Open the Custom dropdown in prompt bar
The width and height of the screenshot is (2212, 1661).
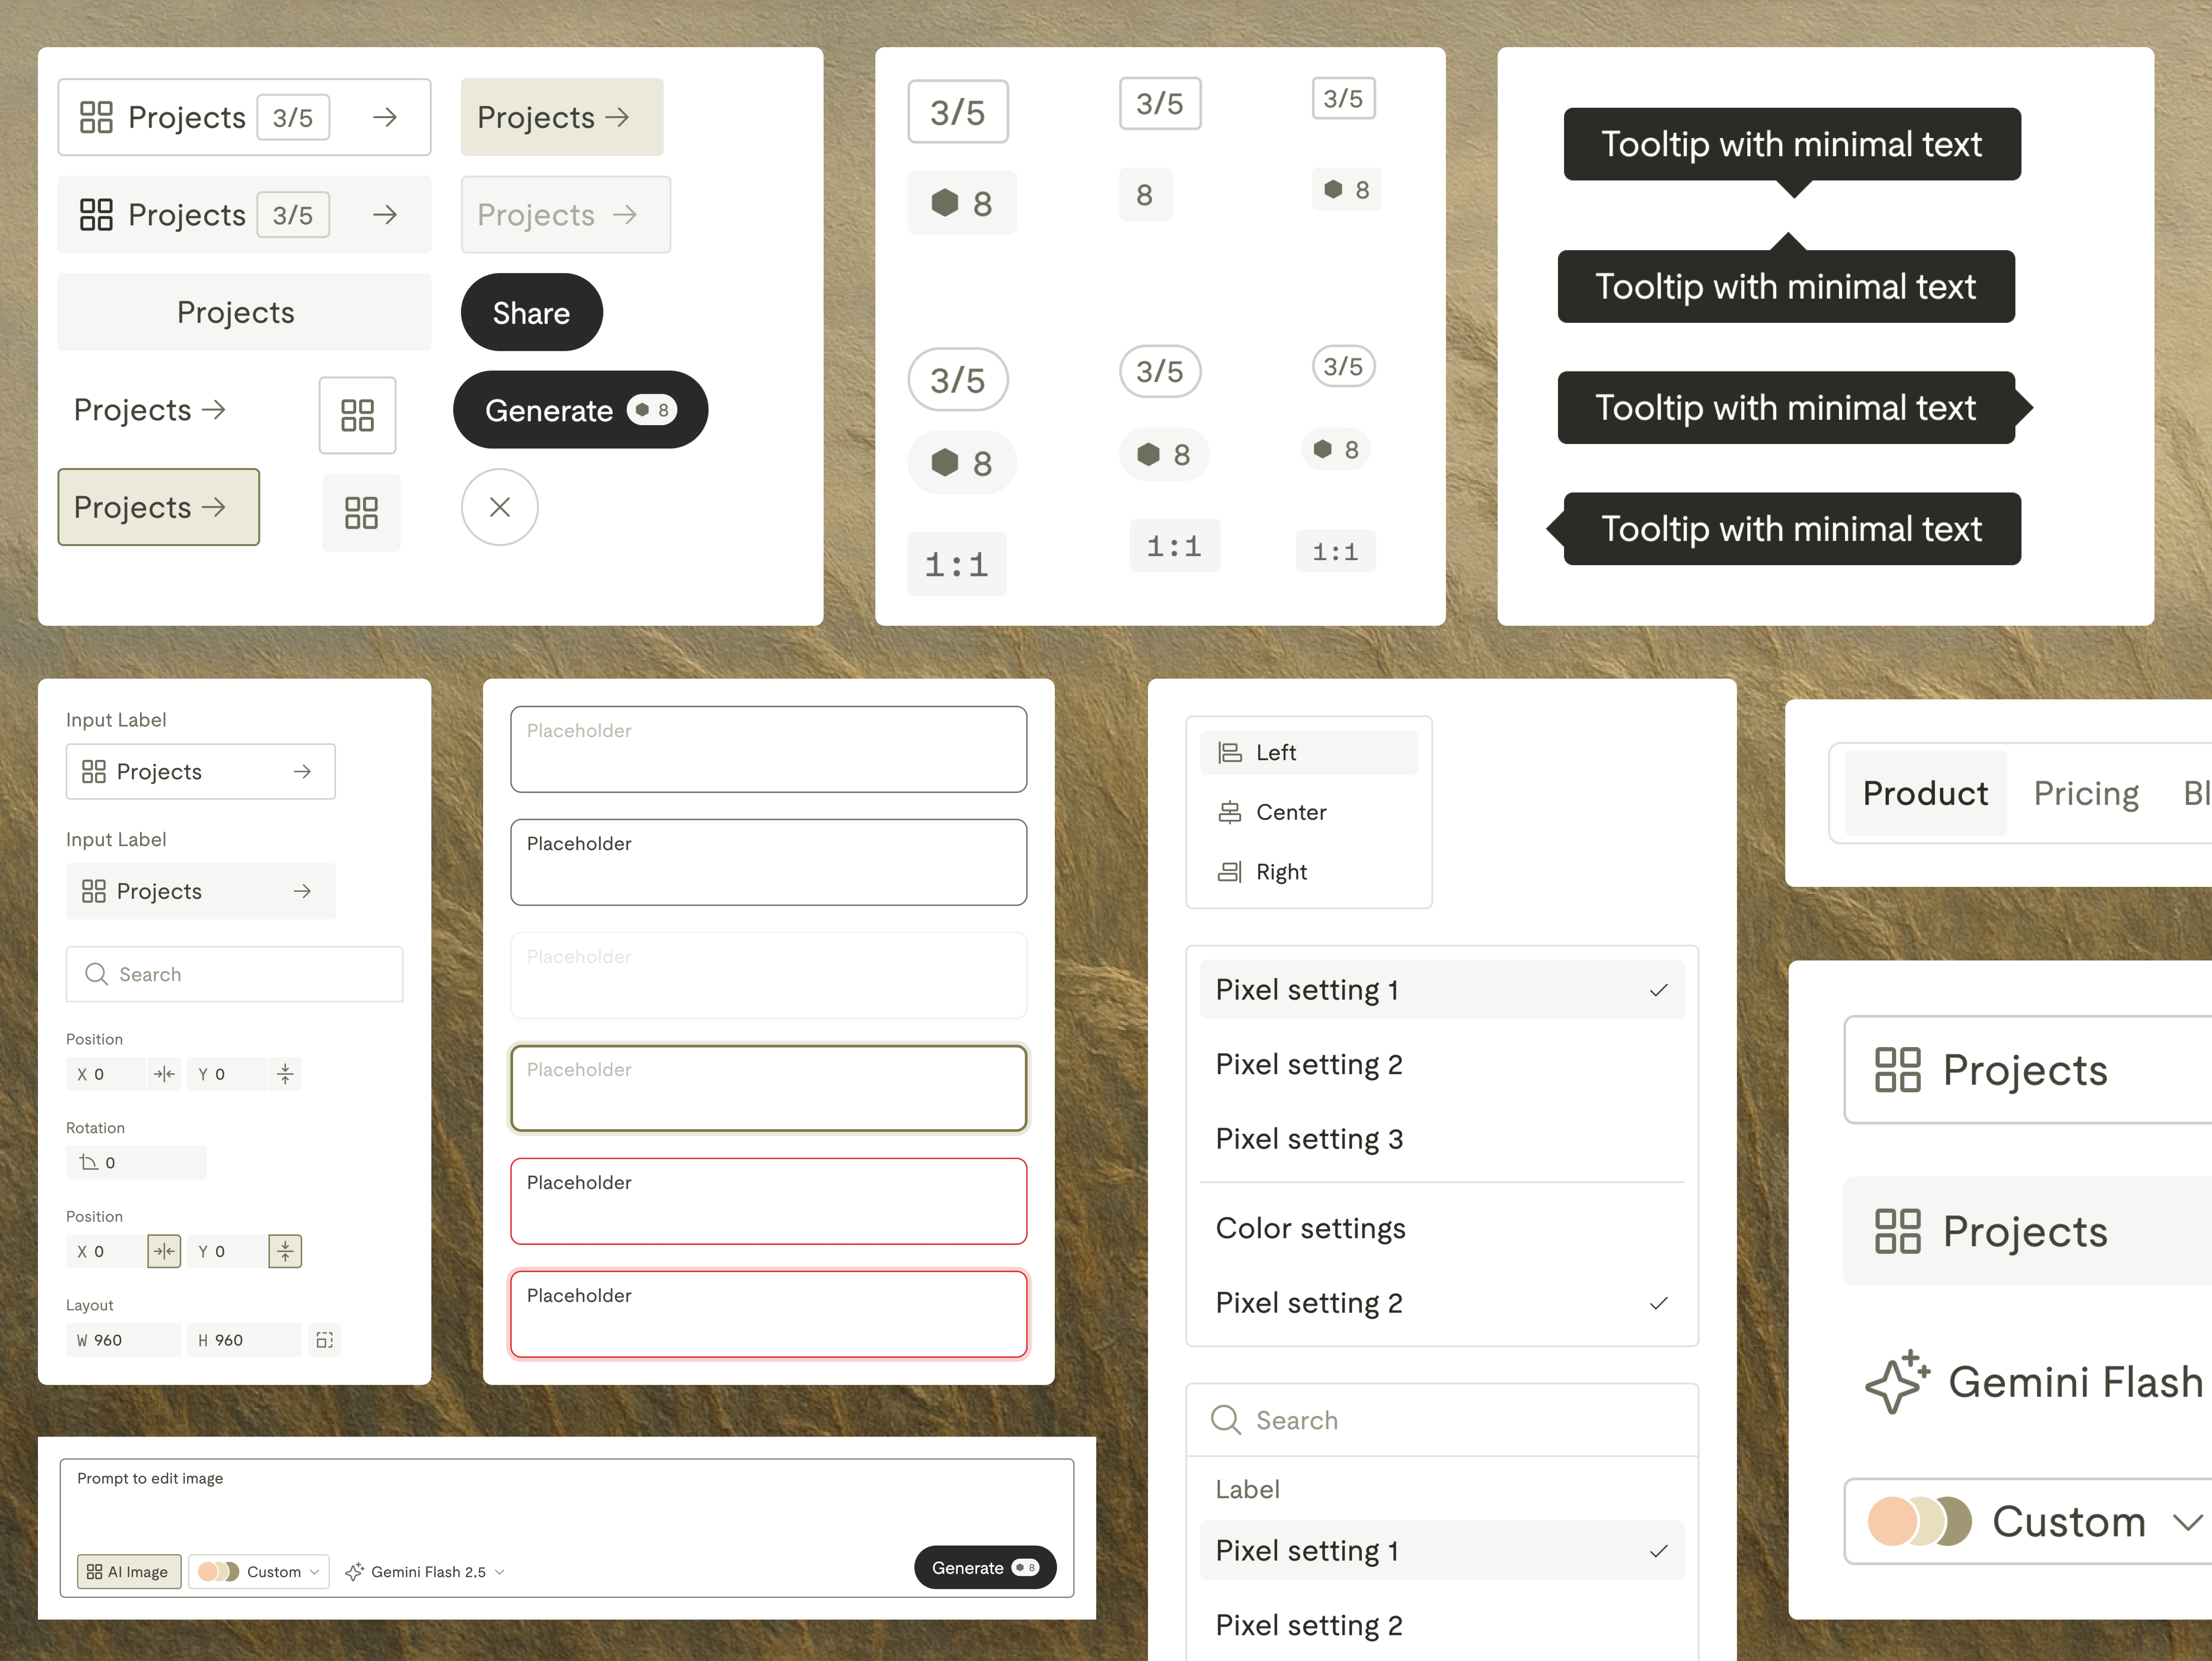coord(259,1571)
